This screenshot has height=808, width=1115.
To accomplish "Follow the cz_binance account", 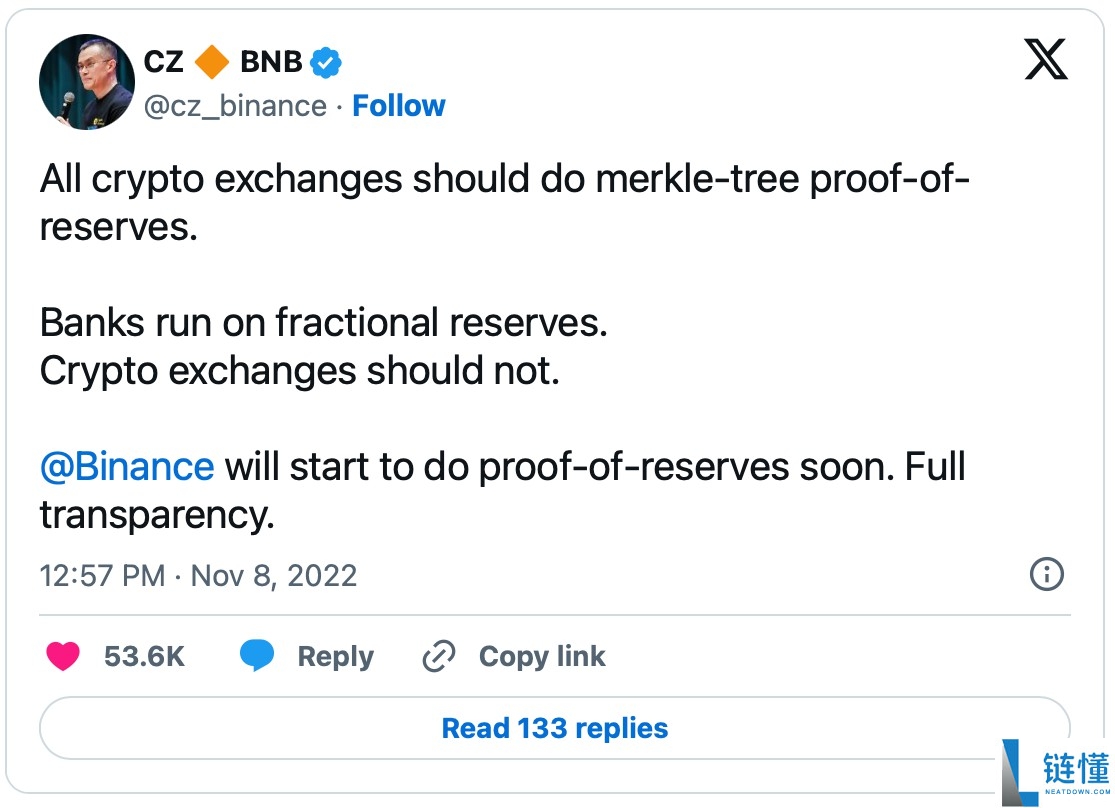I will [x=399, y=106].
